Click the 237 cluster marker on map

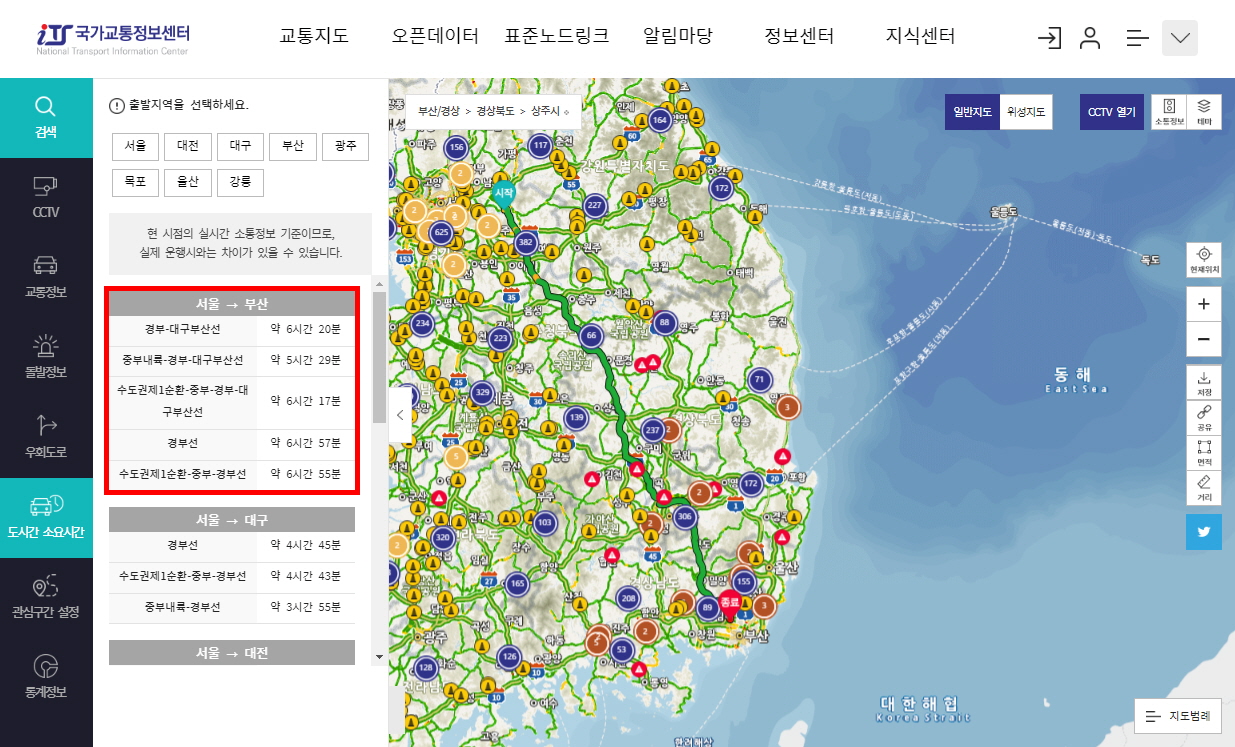pyautogui.click(x=652, y=430)
